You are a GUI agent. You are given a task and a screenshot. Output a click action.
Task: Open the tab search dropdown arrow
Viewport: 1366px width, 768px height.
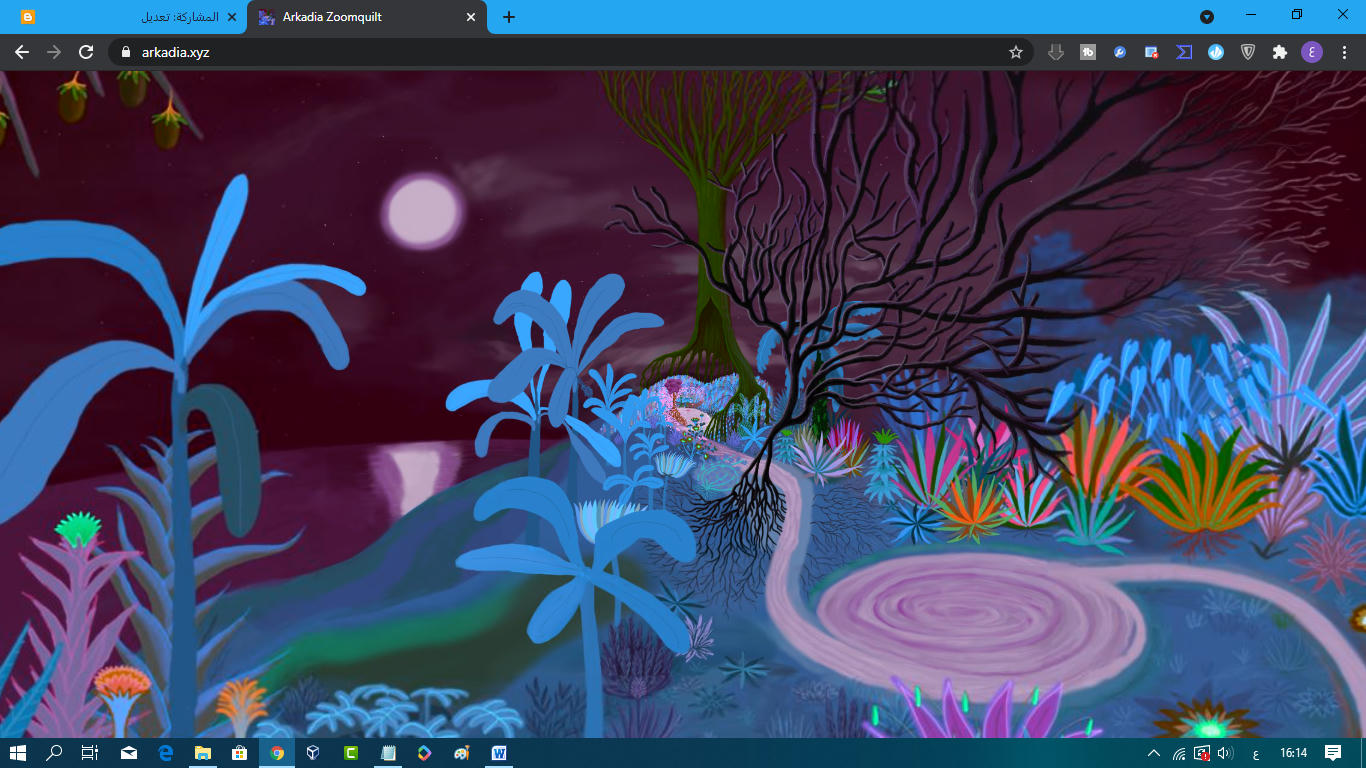point(1207,17)
